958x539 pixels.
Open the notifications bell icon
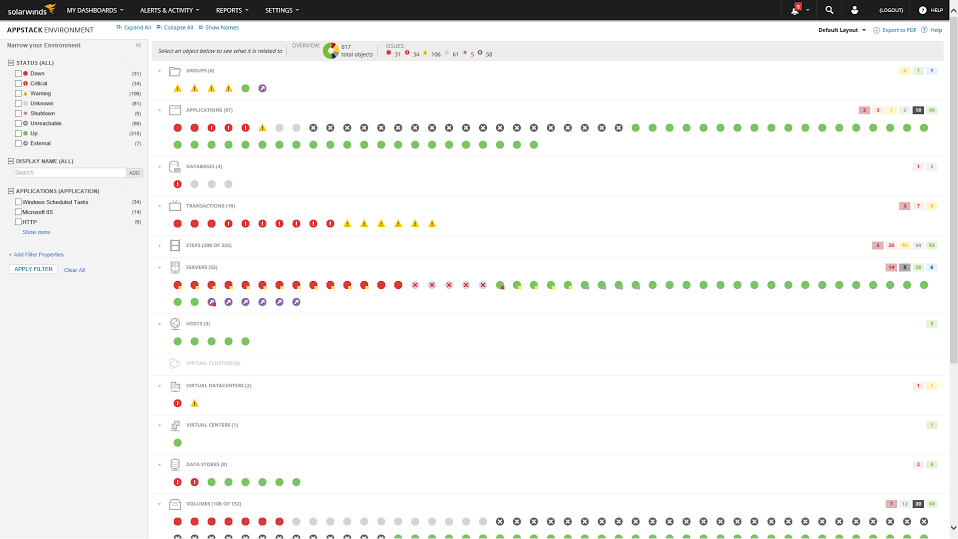[795, 10]
